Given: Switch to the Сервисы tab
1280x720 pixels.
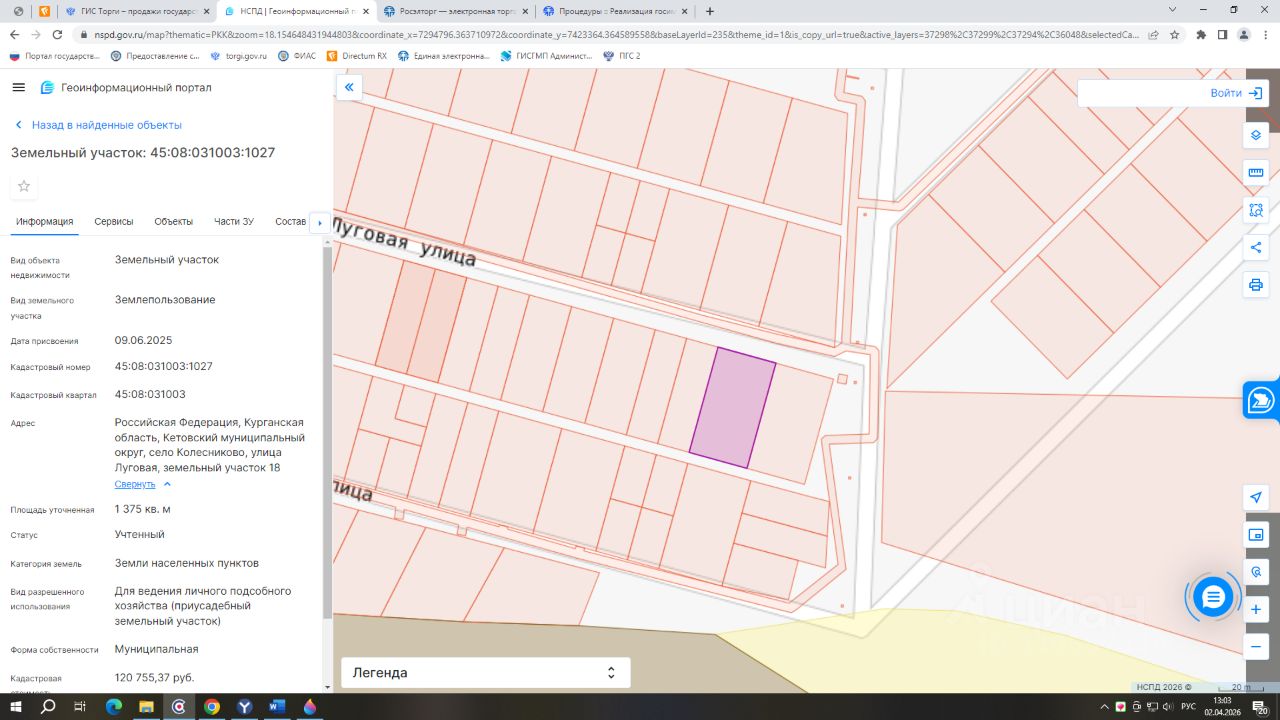Looking at the screenshot, I should [114, 222].
